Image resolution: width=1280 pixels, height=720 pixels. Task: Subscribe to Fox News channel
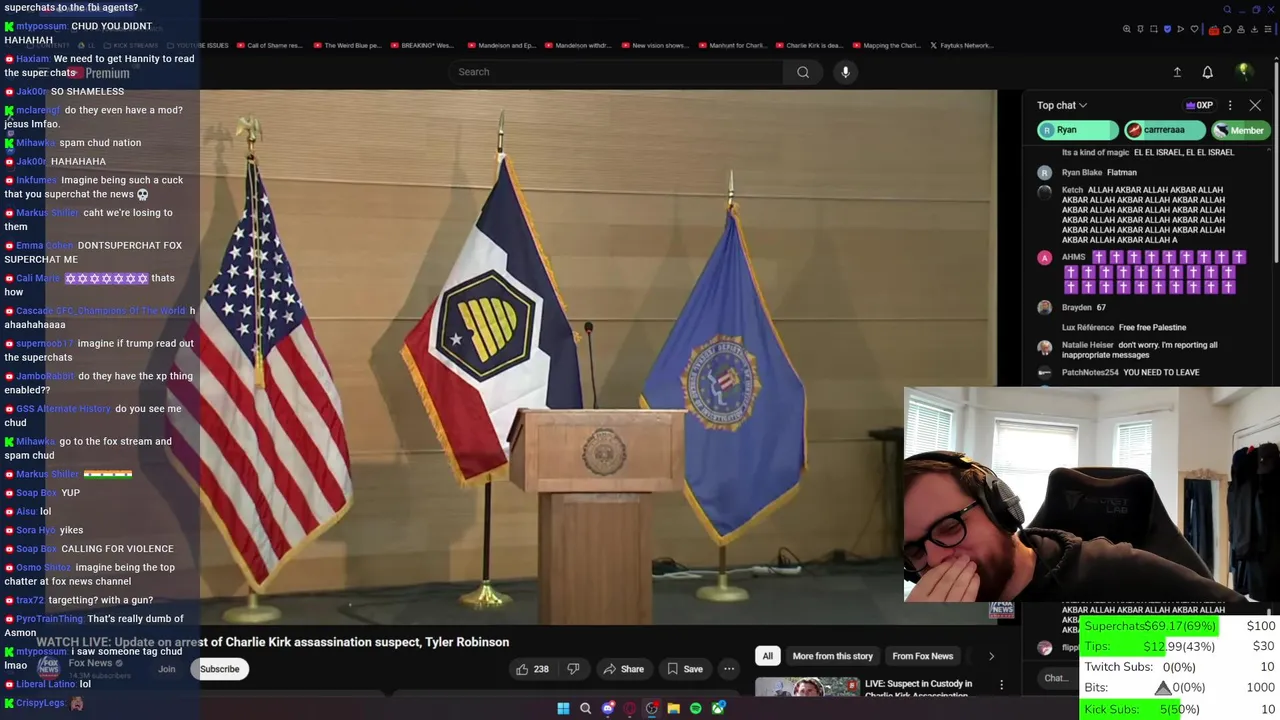tap(219, 669)
